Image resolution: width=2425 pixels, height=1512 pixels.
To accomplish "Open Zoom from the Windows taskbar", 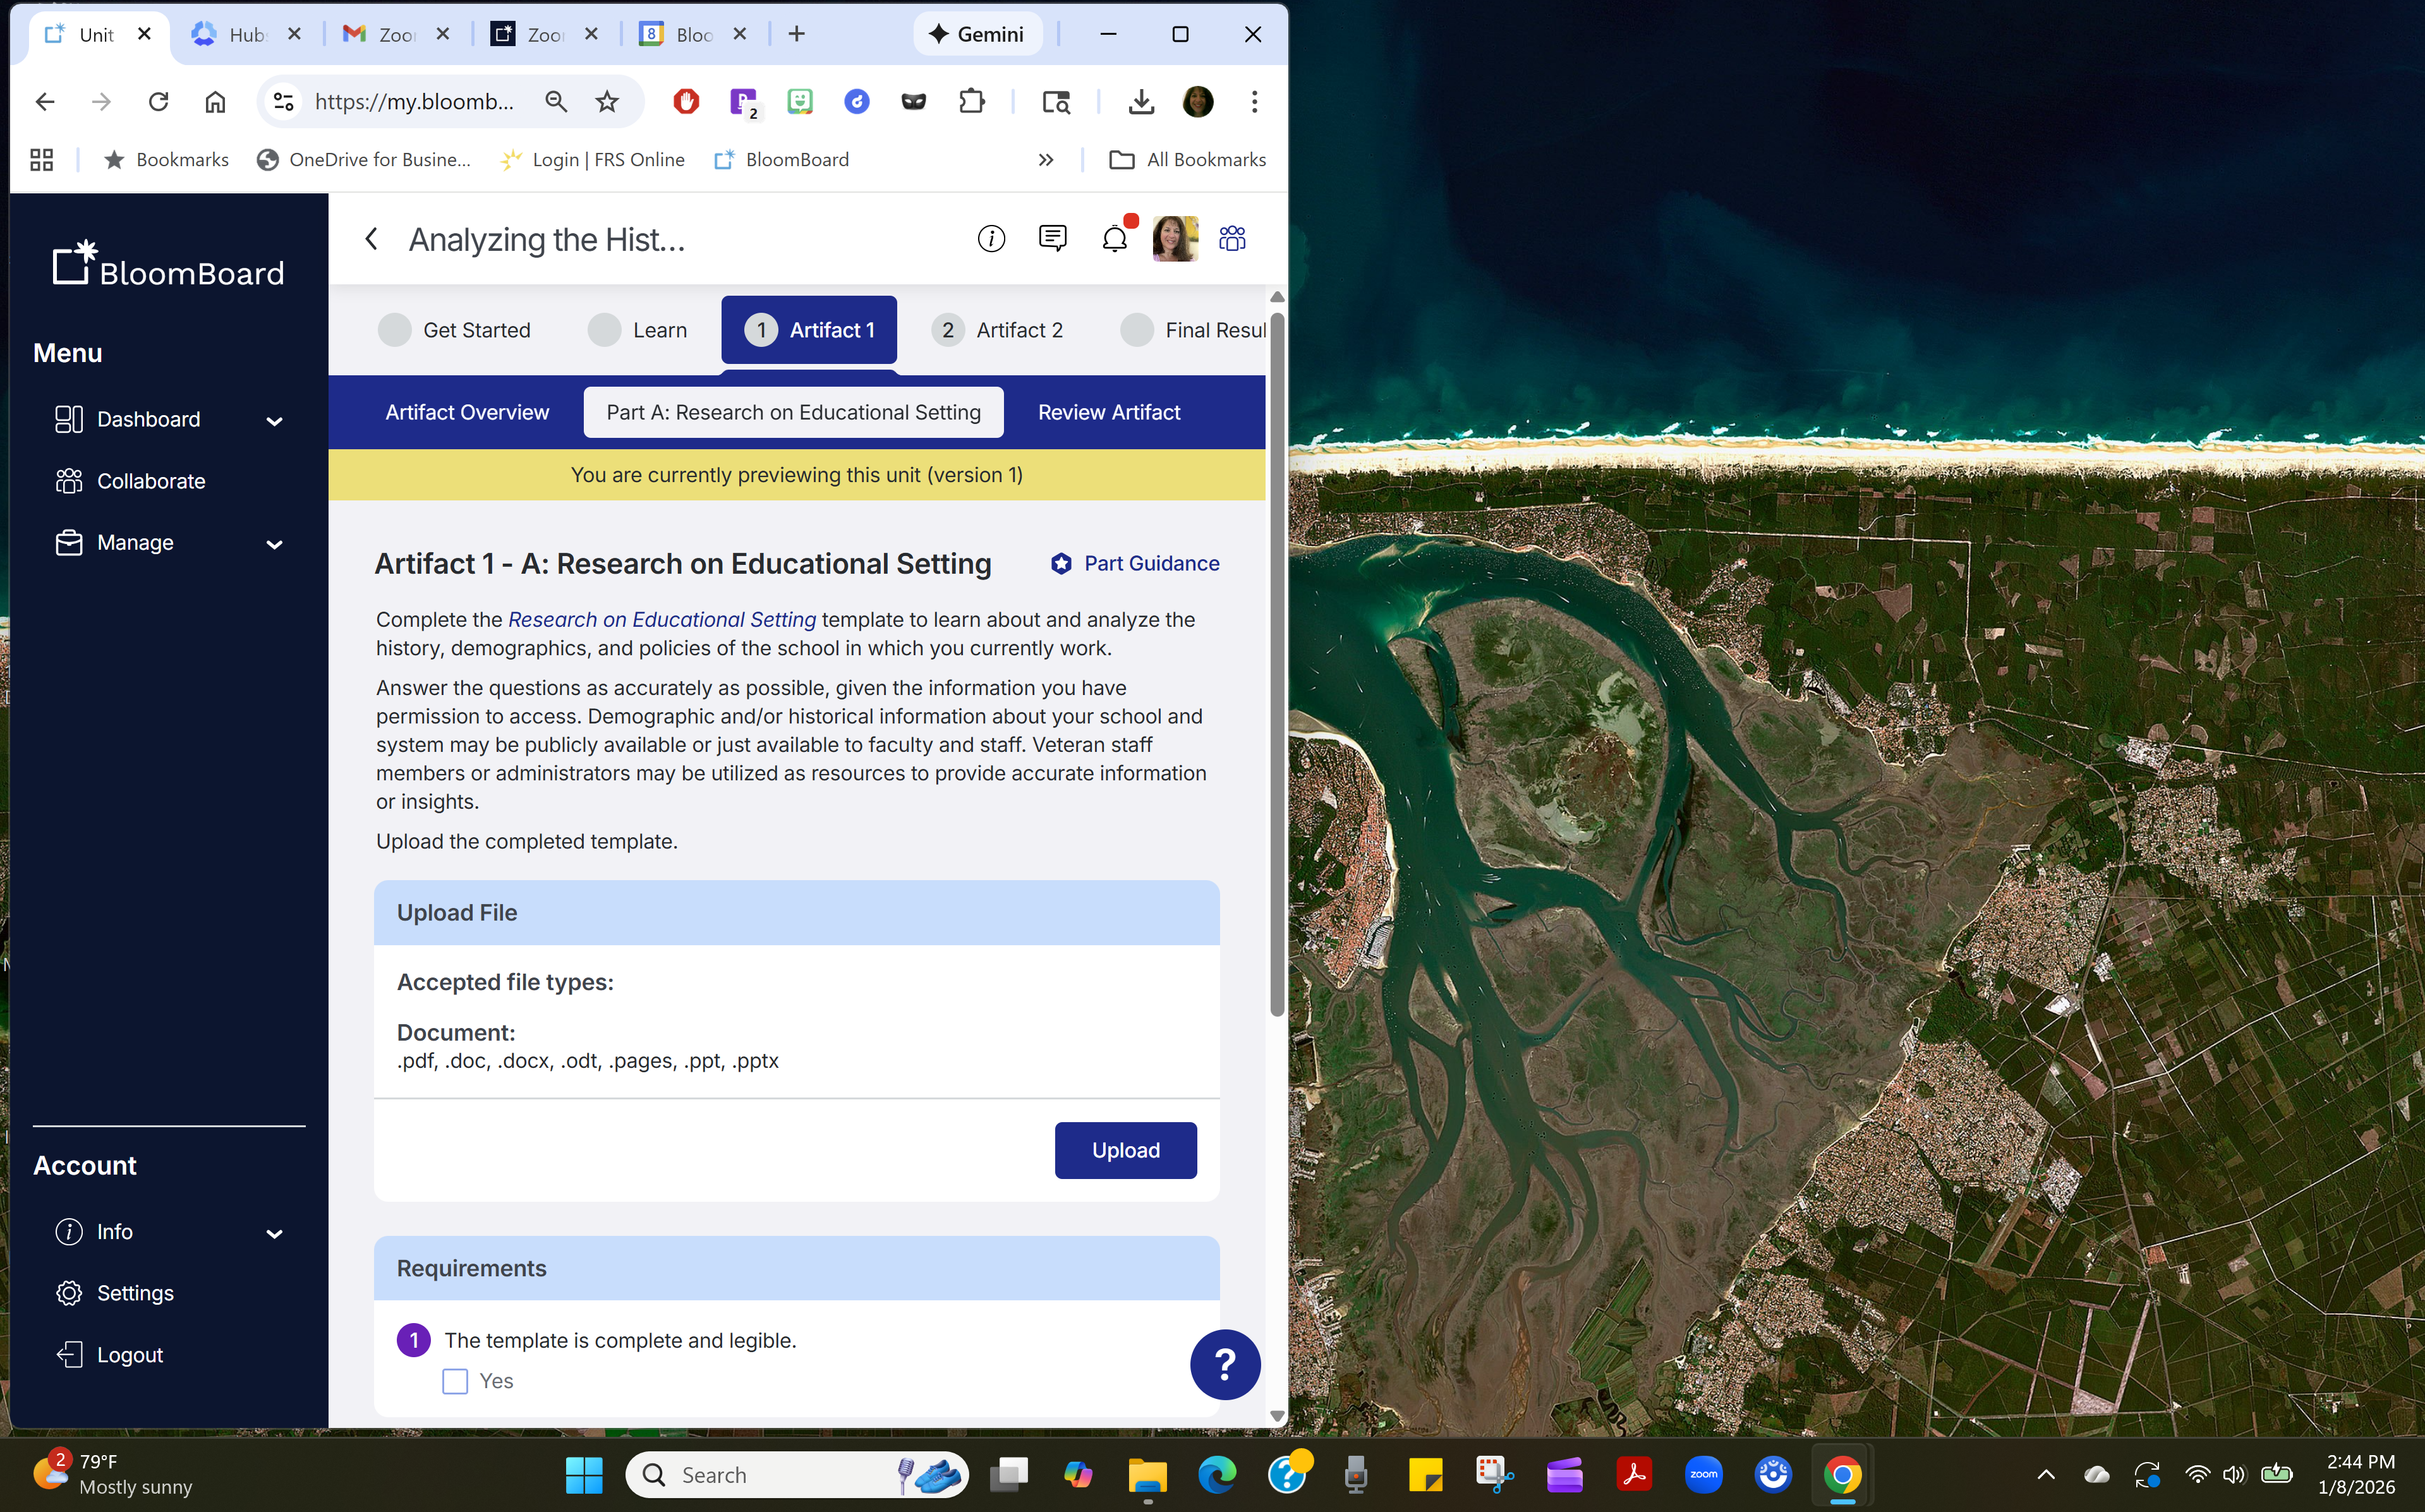I will click(1704, 1474).
